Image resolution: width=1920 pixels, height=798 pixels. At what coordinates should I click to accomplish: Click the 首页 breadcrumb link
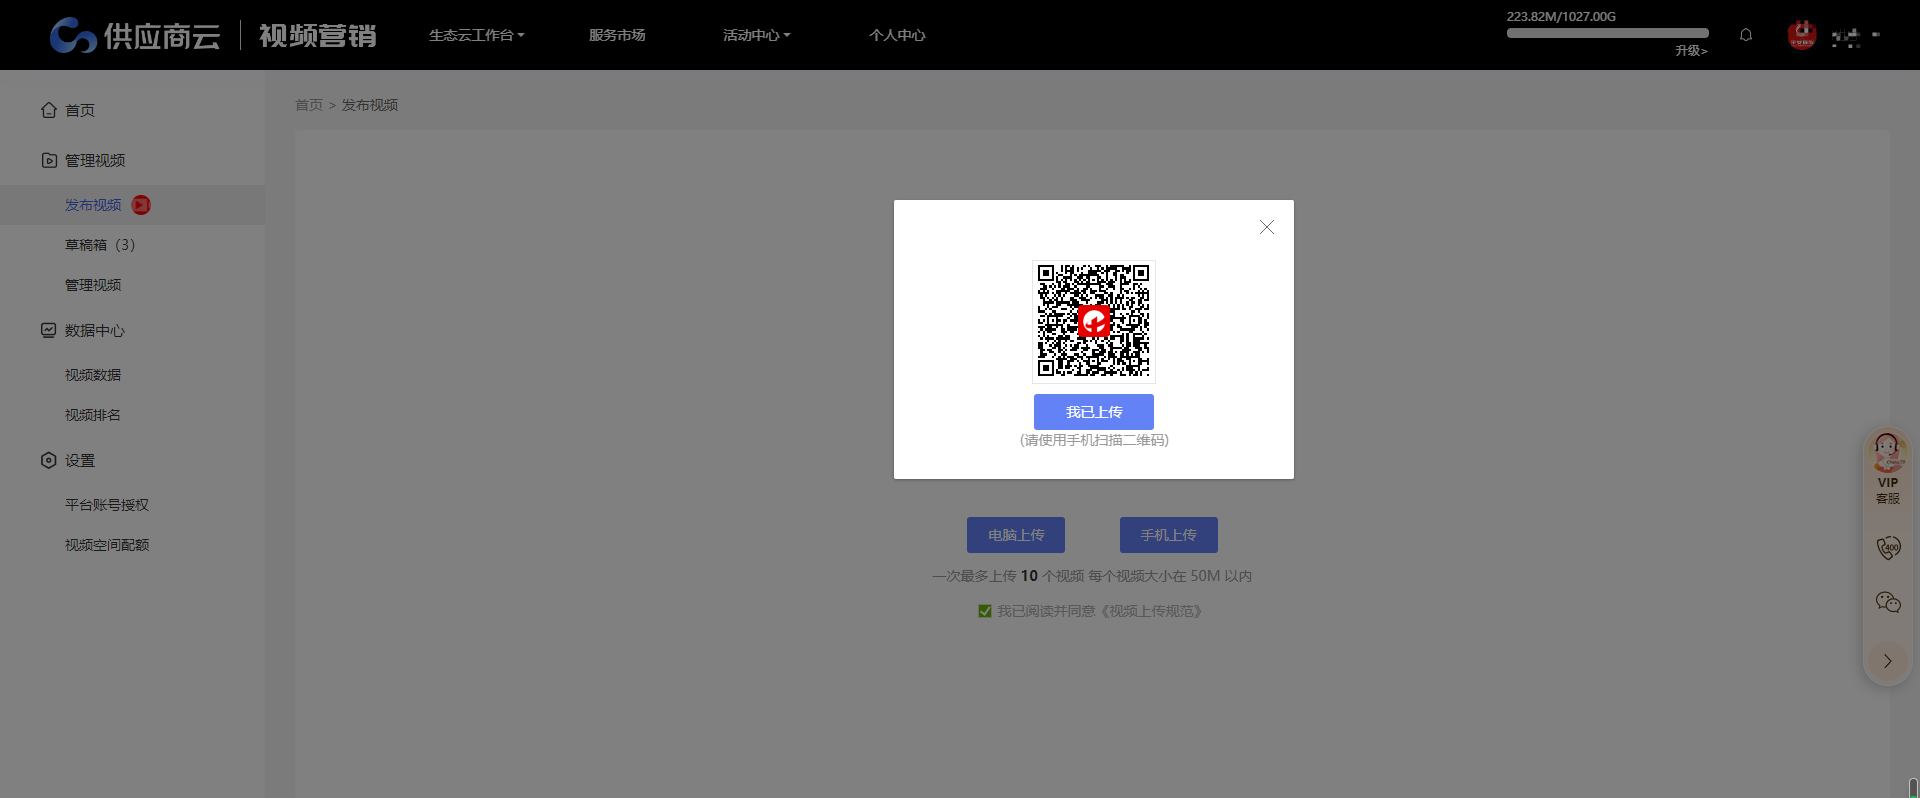pos(309,105)
